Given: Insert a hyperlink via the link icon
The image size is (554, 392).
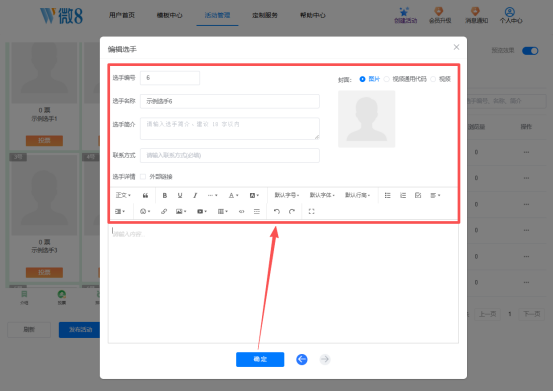Looking at the screenshot, I should click(164, 211).
